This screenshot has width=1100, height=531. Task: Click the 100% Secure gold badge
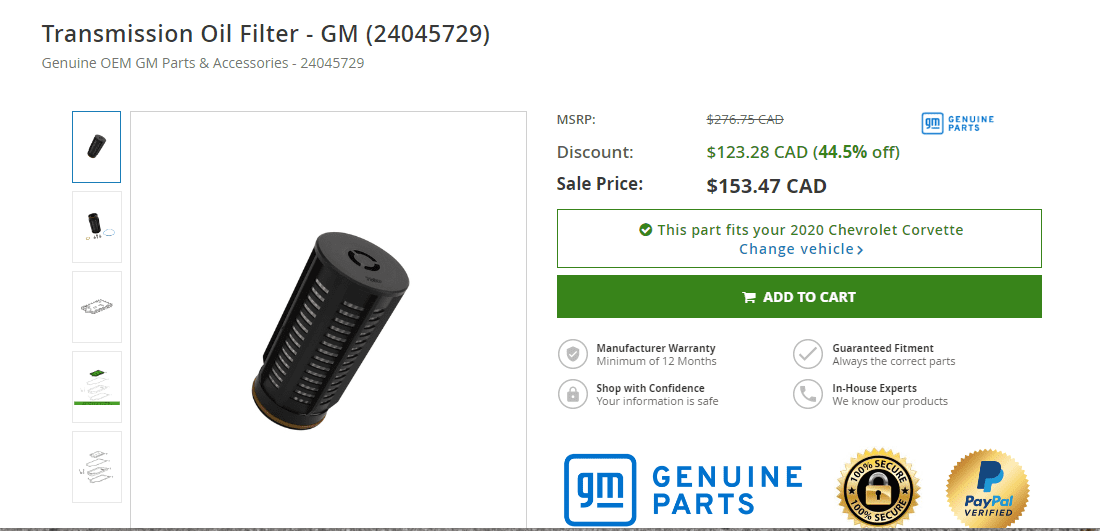pos(878,488)
